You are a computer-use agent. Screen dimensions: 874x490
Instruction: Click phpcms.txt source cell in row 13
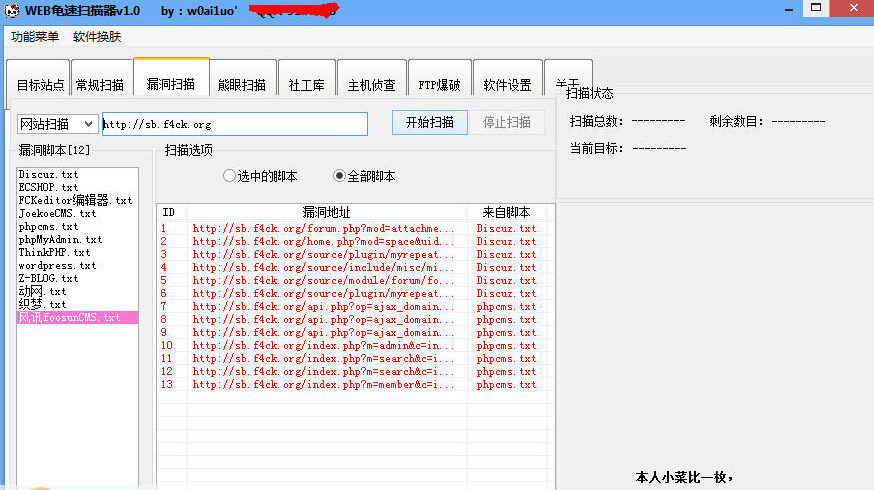[506, 384]
